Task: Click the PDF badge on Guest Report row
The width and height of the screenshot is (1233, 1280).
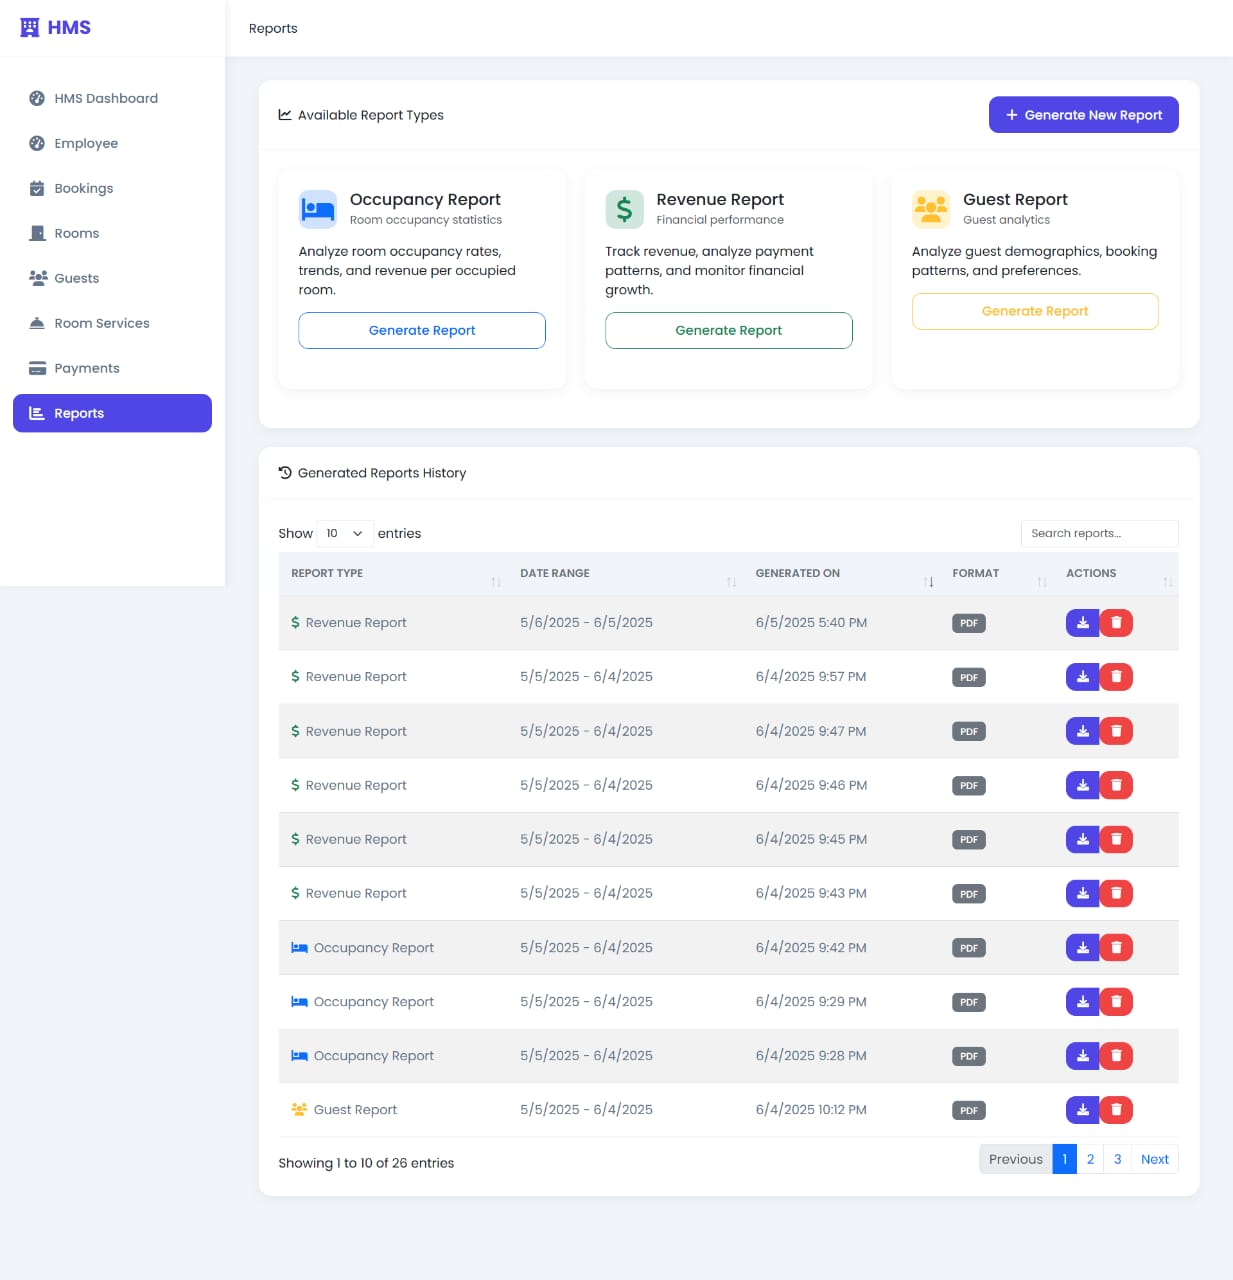Action: [x=969, y=1110]
